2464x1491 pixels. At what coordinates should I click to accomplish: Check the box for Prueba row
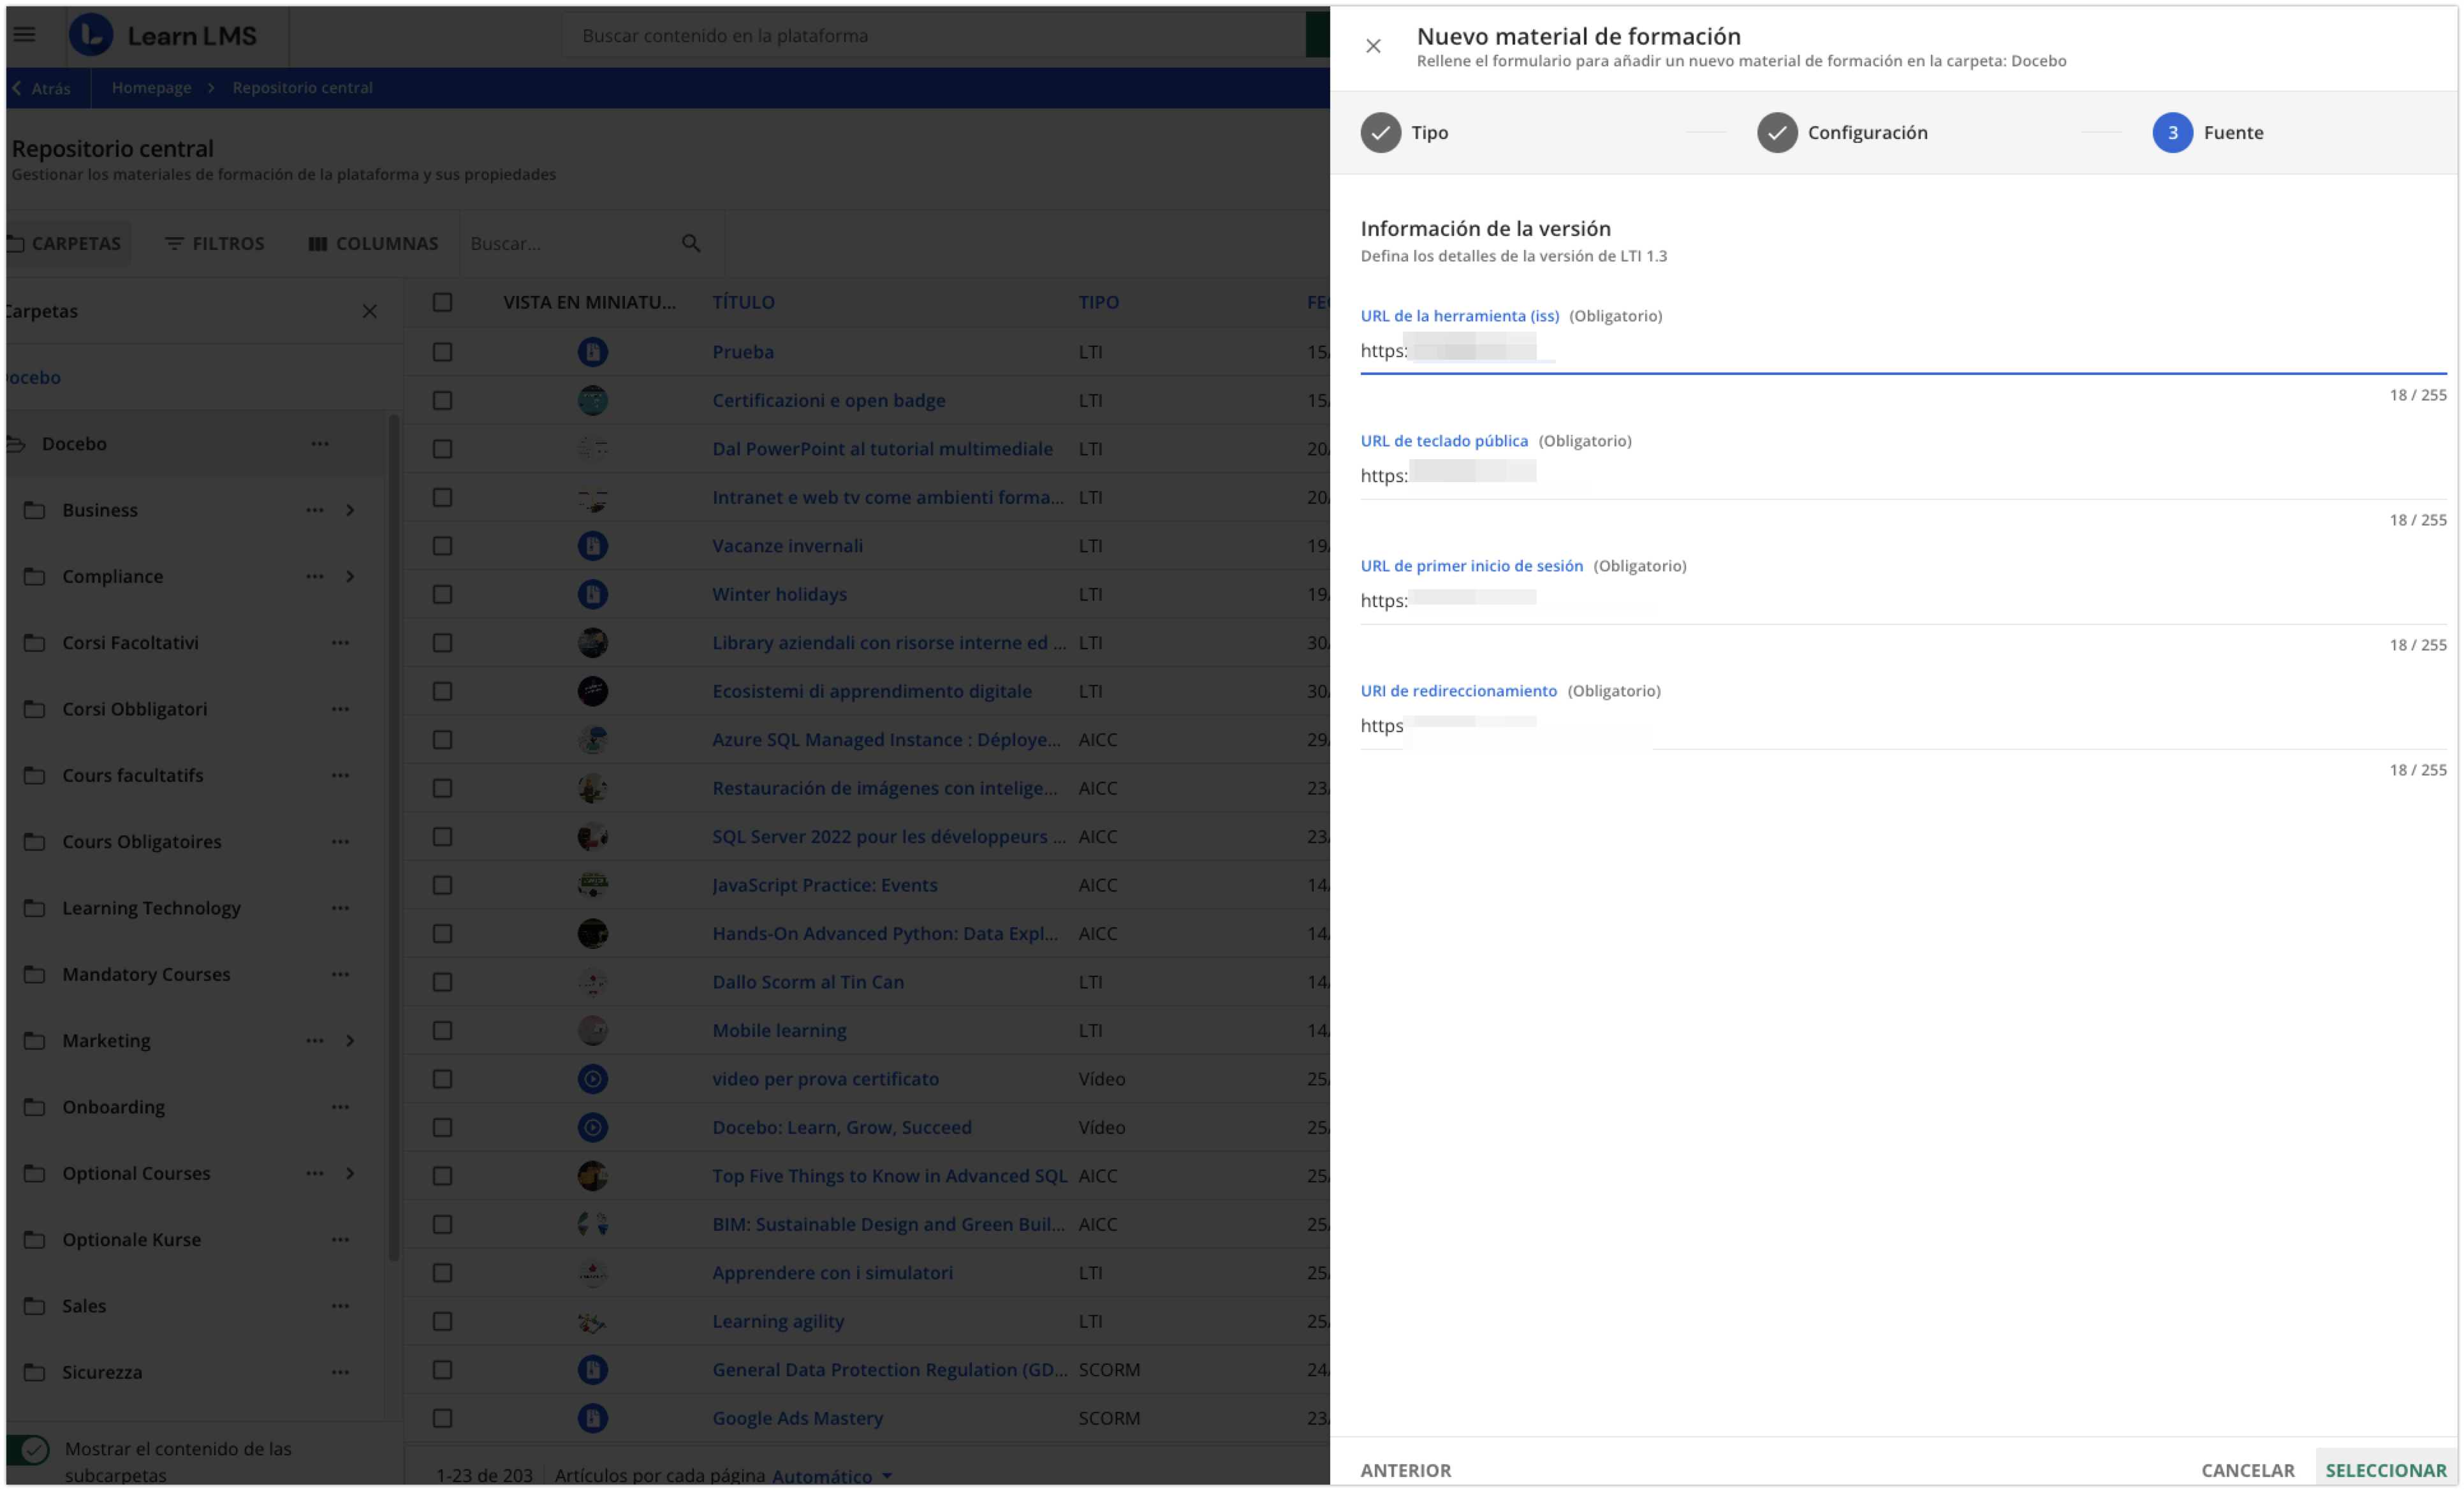click(x=442, y=352)
